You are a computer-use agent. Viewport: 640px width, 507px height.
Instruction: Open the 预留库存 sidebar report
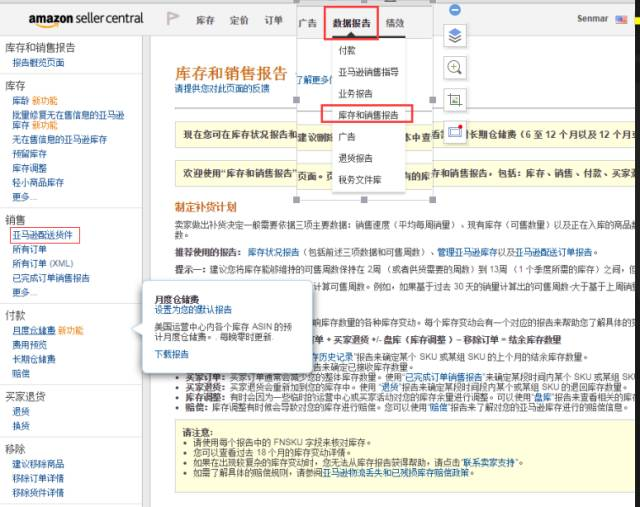coord(29,154)
